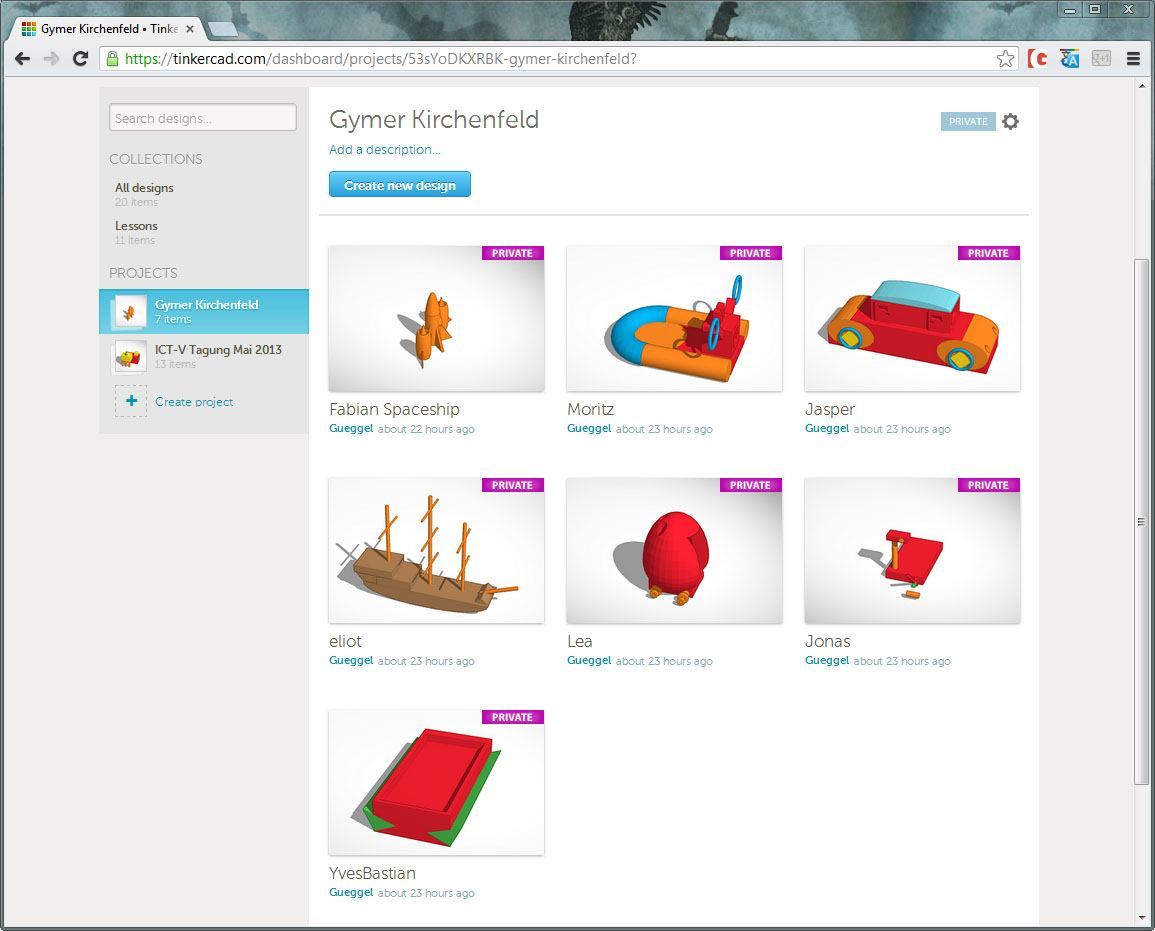Image resolution: width=1155 pixels, height=931 pixels.
Task: Click the address bar URL
Action: point(380,59)
